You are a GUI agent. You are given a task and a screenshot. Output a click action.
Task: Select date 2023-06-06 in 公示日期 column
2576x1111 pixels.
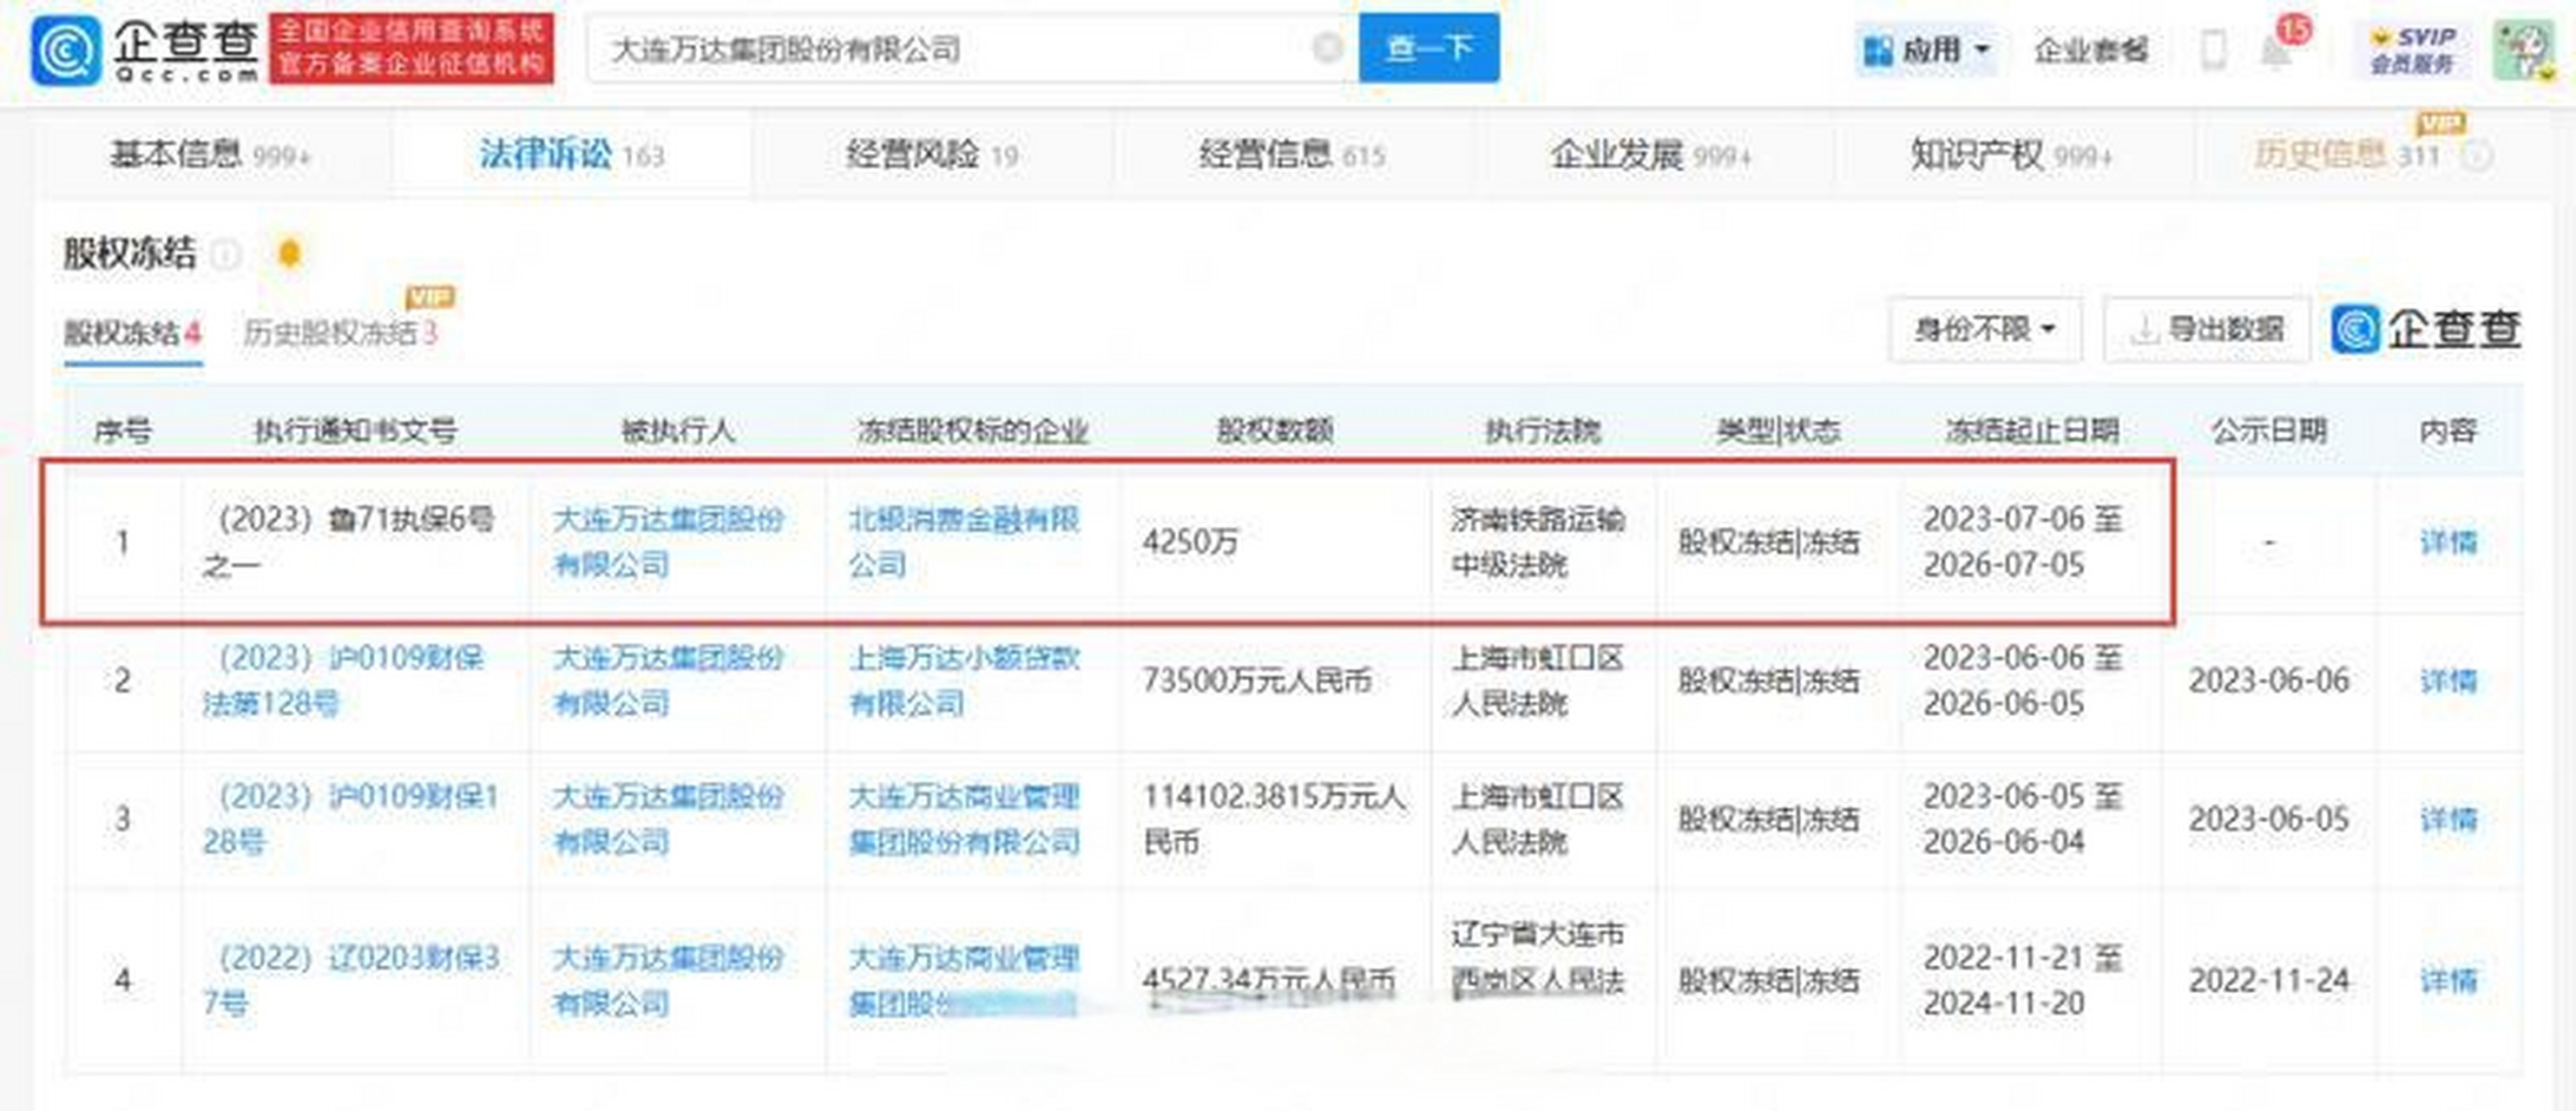click(2268, 681)
